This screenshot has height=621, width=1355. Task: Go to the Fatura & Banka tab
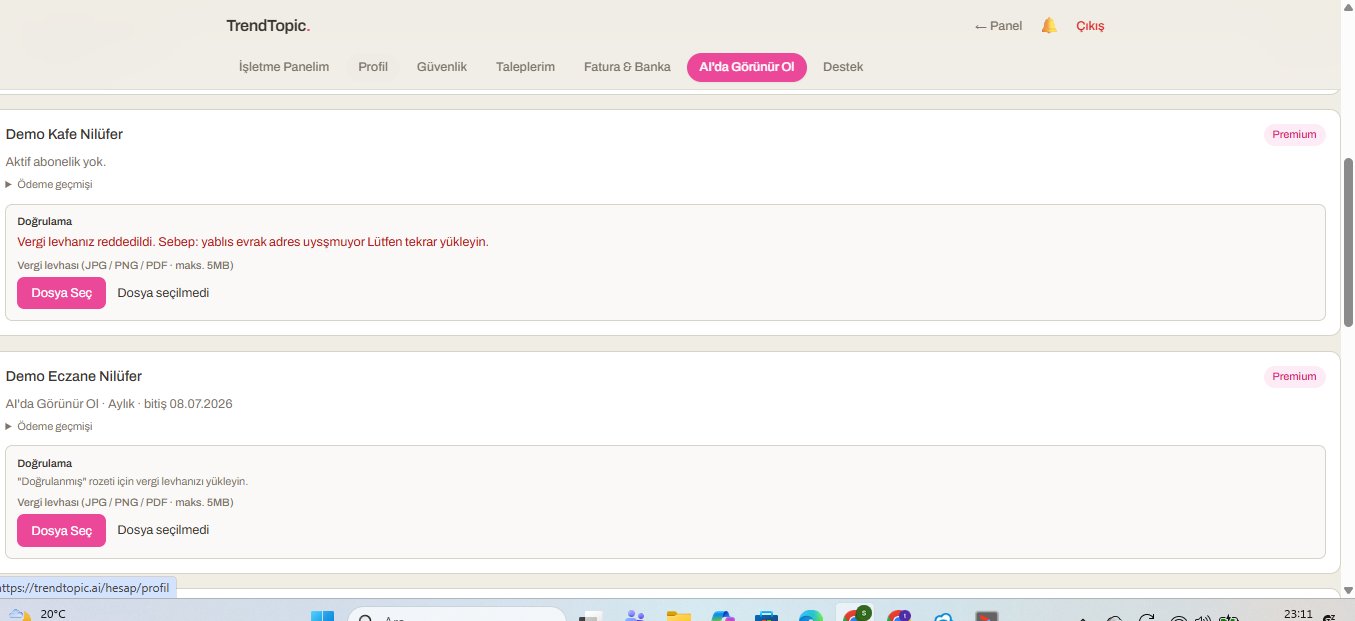point(627,67)
